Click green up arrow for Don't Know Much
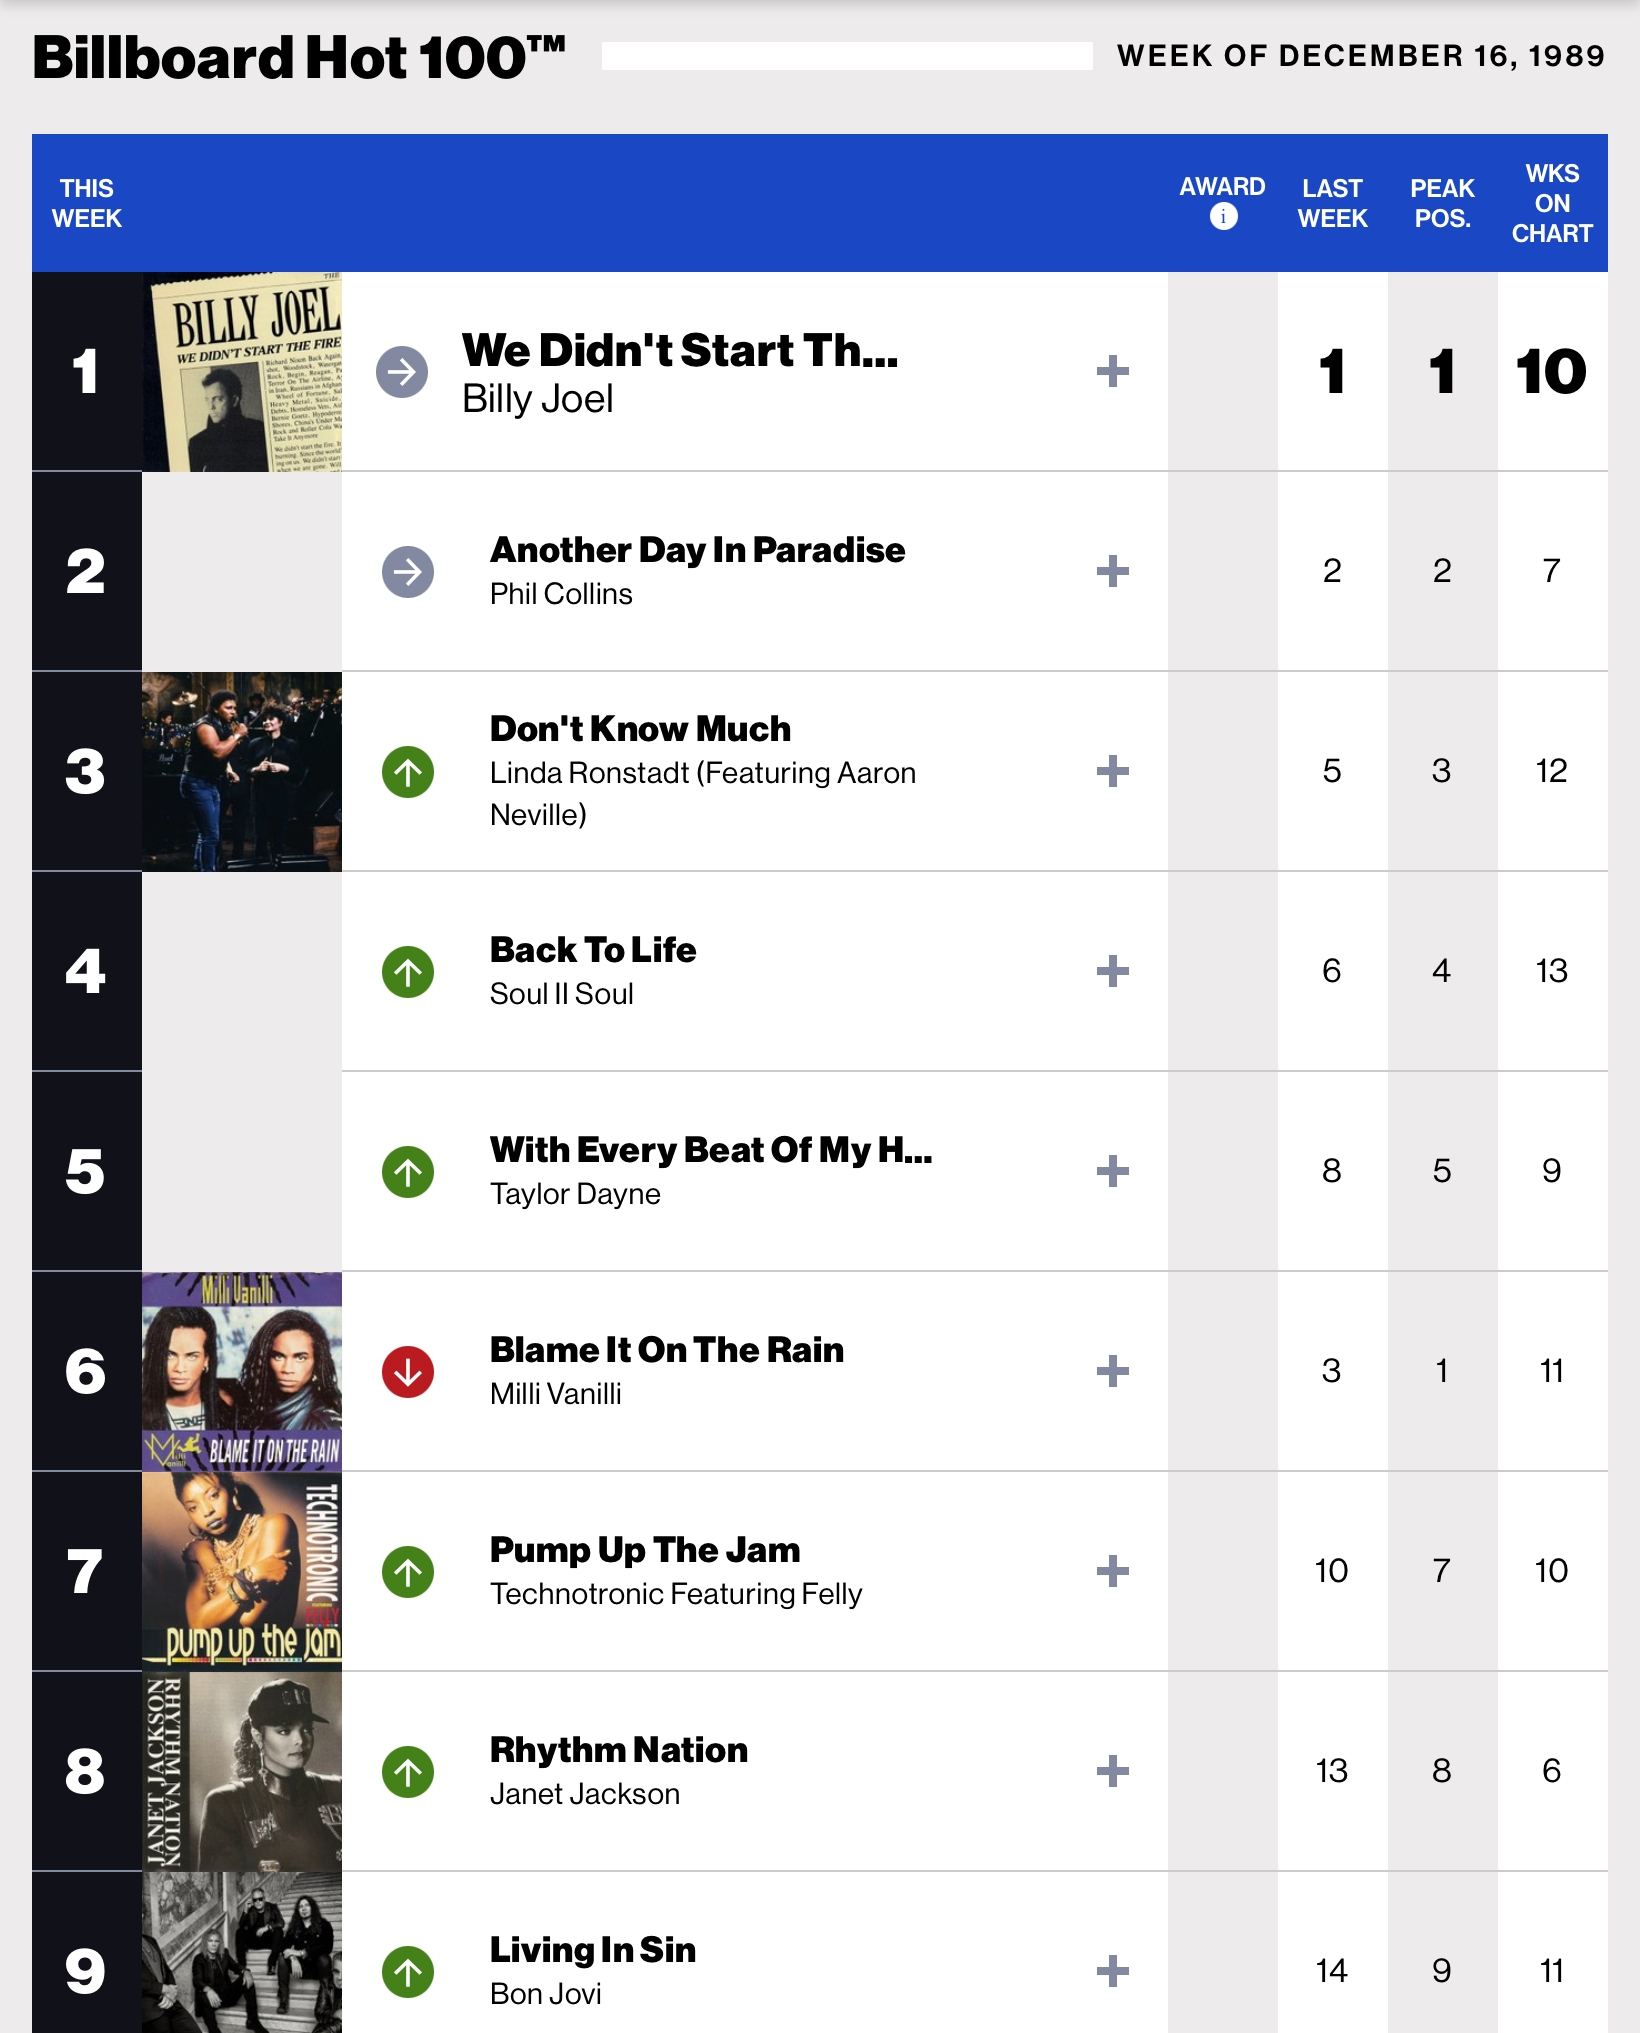The width and height of the screenshot is (1640, 2033). (x=408, y=772)
